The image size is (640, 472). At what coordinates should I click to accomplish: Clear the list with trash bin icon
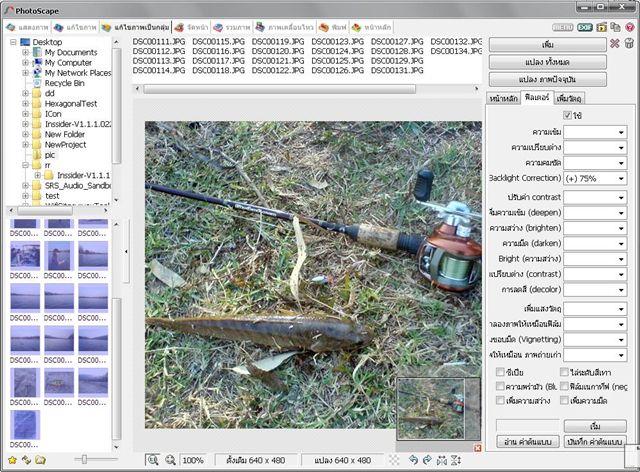(x=629, y=43)
